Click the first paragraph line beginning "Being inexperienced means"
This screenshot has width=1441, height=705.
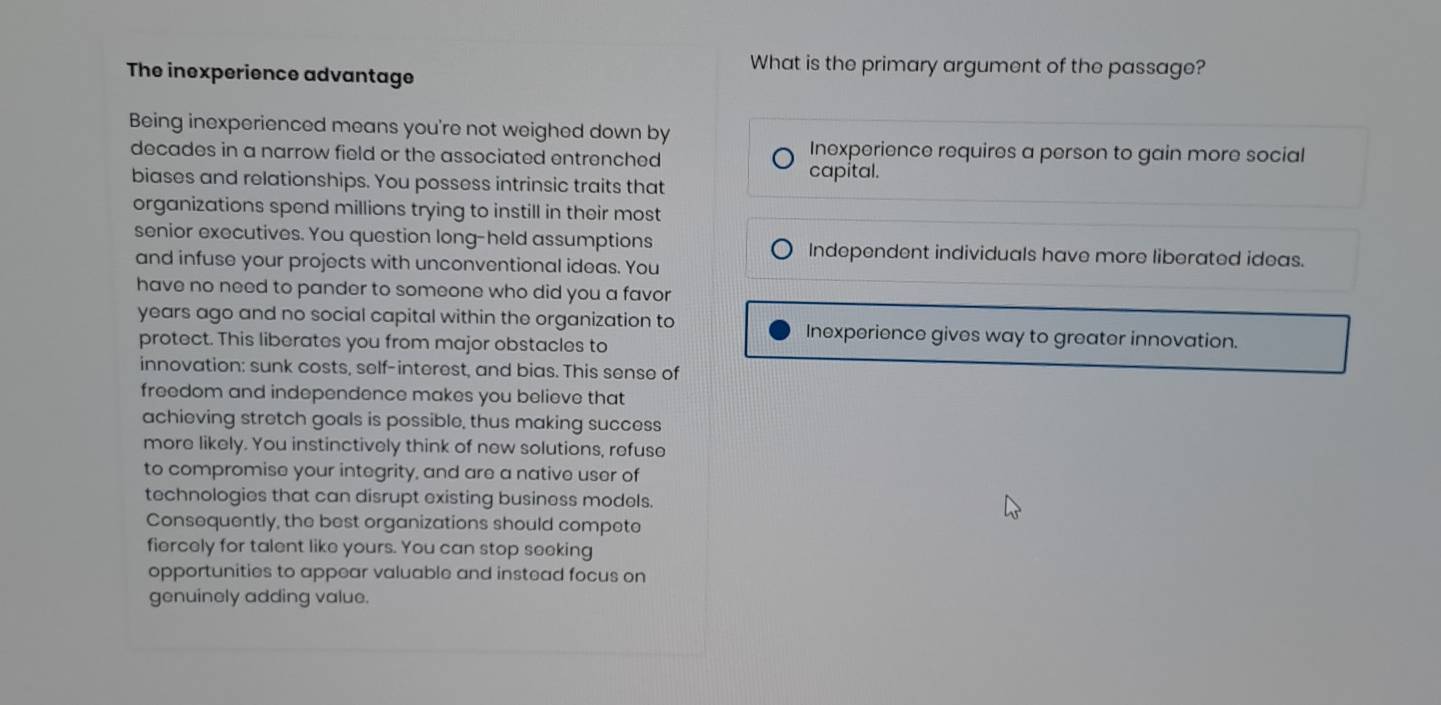point(397,131)
